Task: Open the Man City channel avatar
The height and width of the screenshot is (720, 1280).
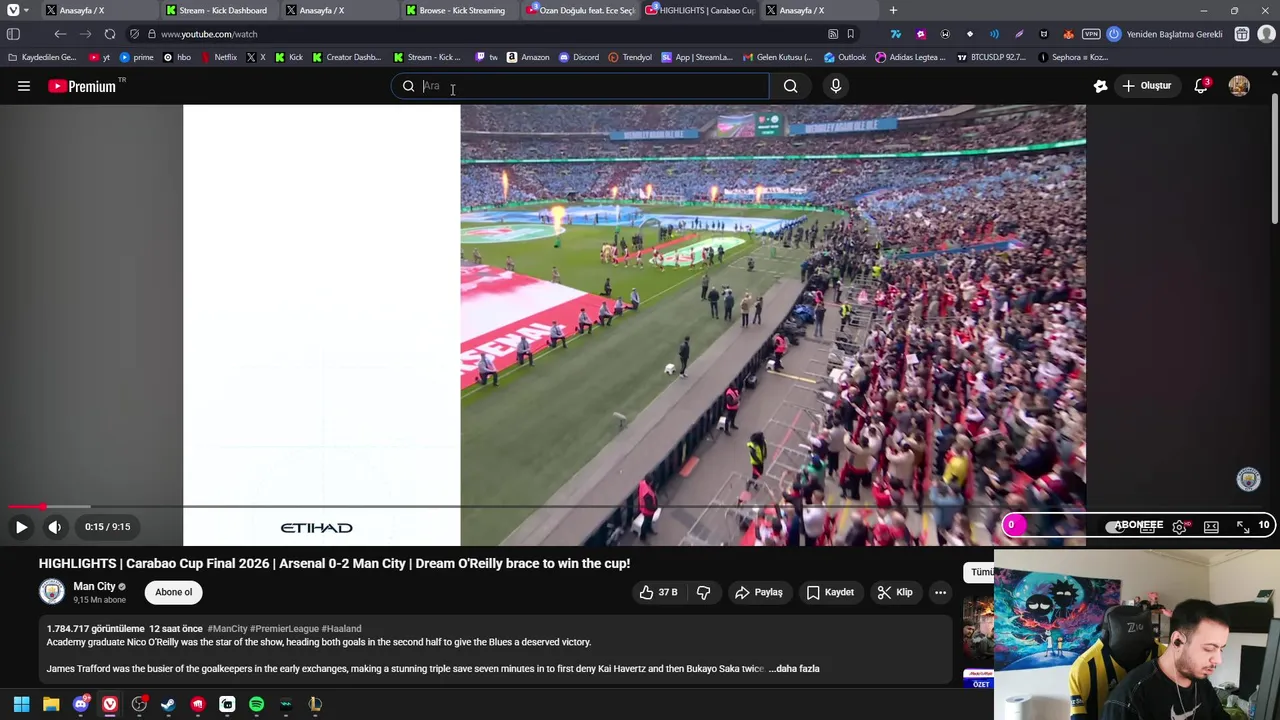Action: pyautogui.click(x=52, y=592)
